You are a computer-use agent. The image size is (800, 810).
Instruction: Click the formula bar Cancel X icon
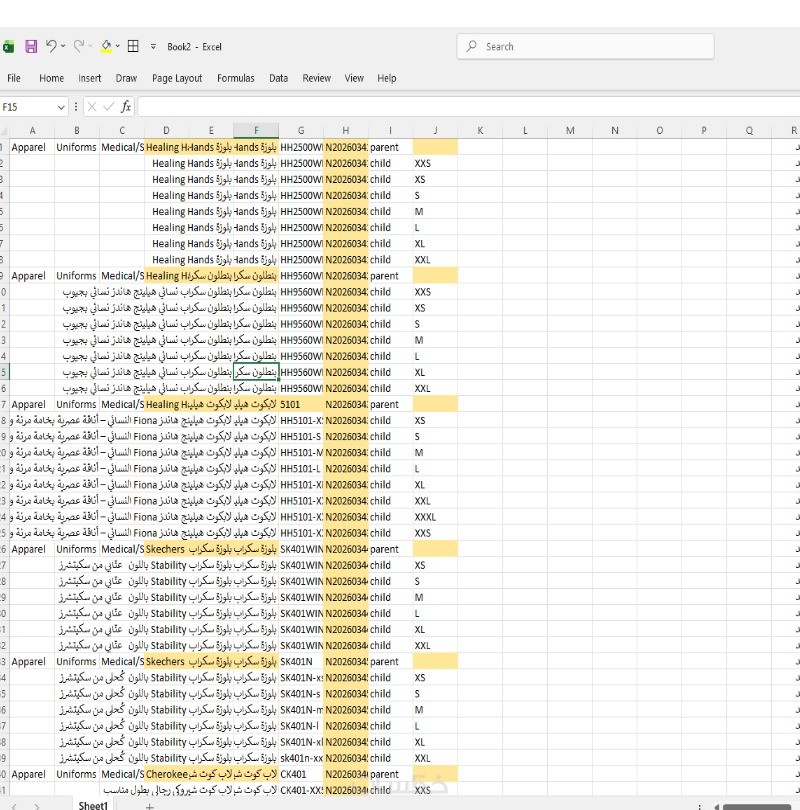[92, 107]
